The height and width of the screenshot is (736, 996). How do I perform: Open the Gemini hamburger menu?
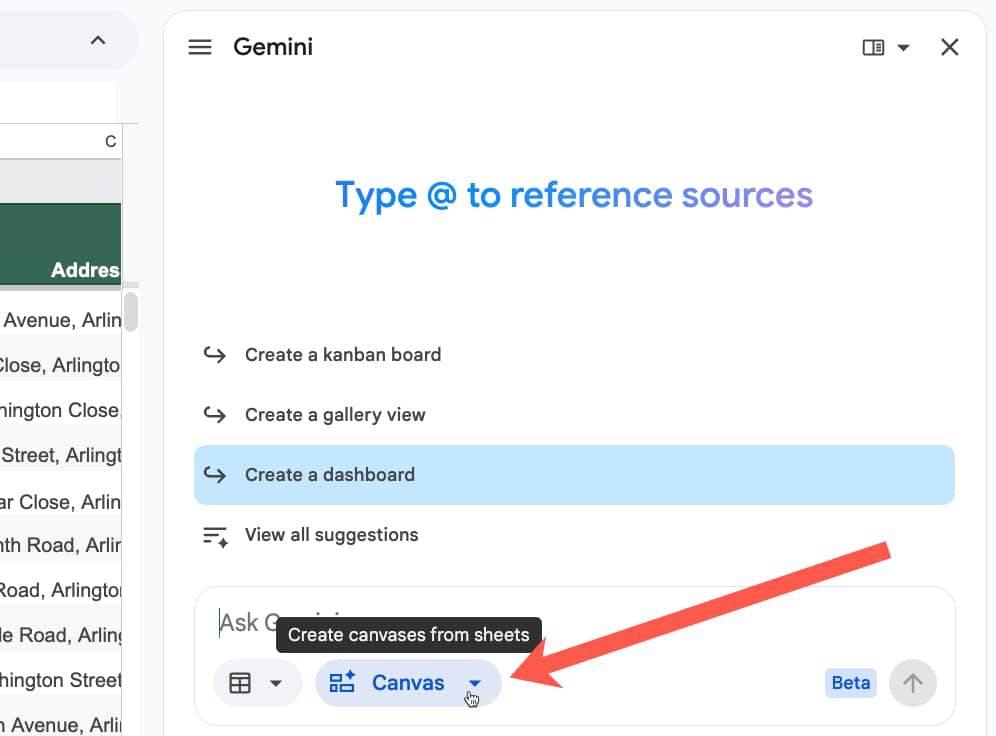coord(200,47)
